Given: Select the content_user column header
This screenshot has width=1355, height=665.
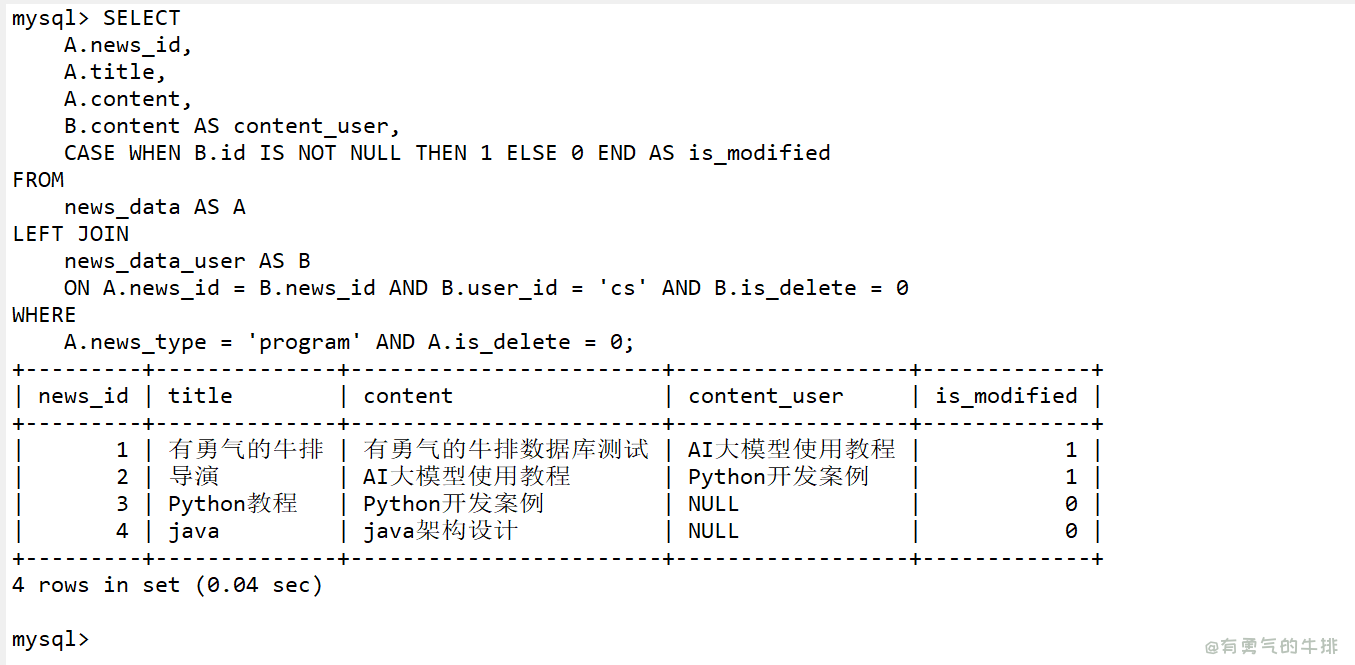Looking at the screenshot, I should click(x=765, y=396).
